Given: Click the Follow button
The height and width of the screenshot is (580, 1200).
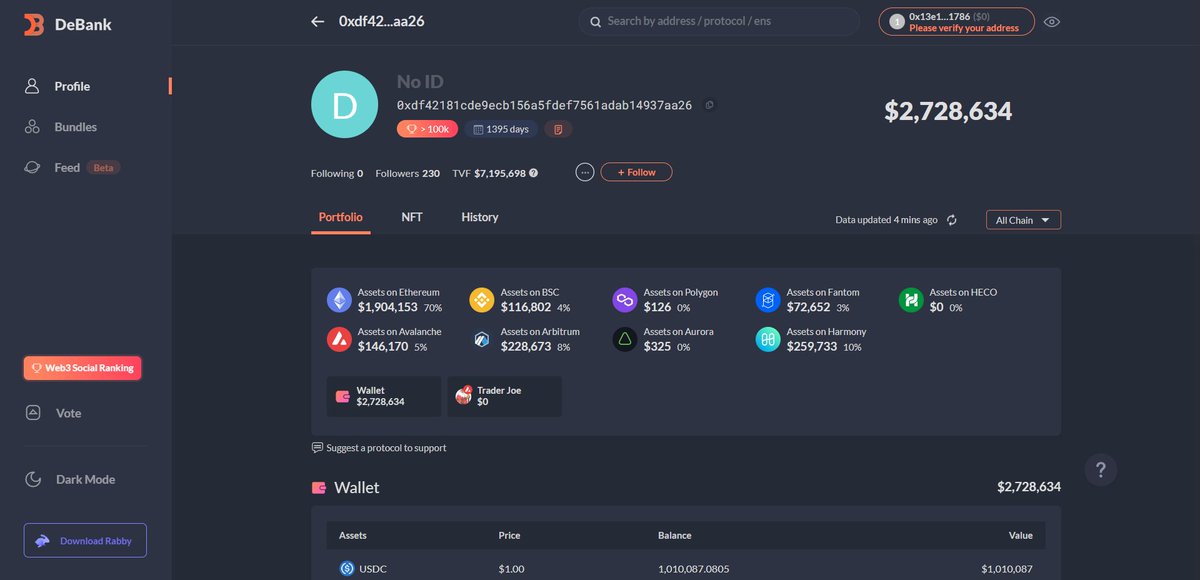Looking at the screenshot, I should tap(636, 172).
